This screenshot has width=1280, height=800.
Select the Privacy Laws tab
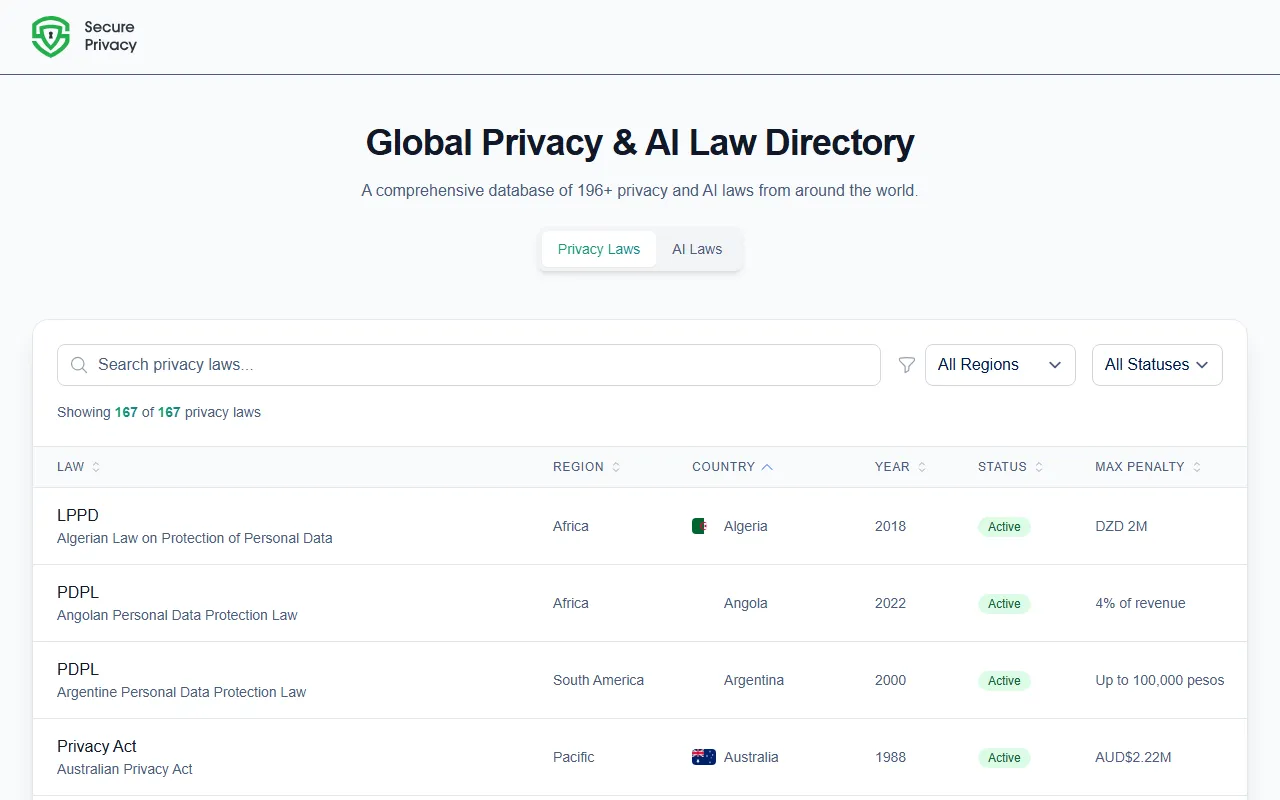click(599, 249)
